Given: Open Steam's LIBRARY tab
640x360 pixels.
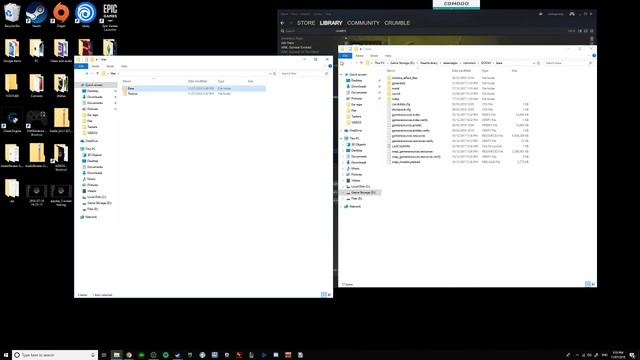Looking at the screenshot, I should (331, 23).
